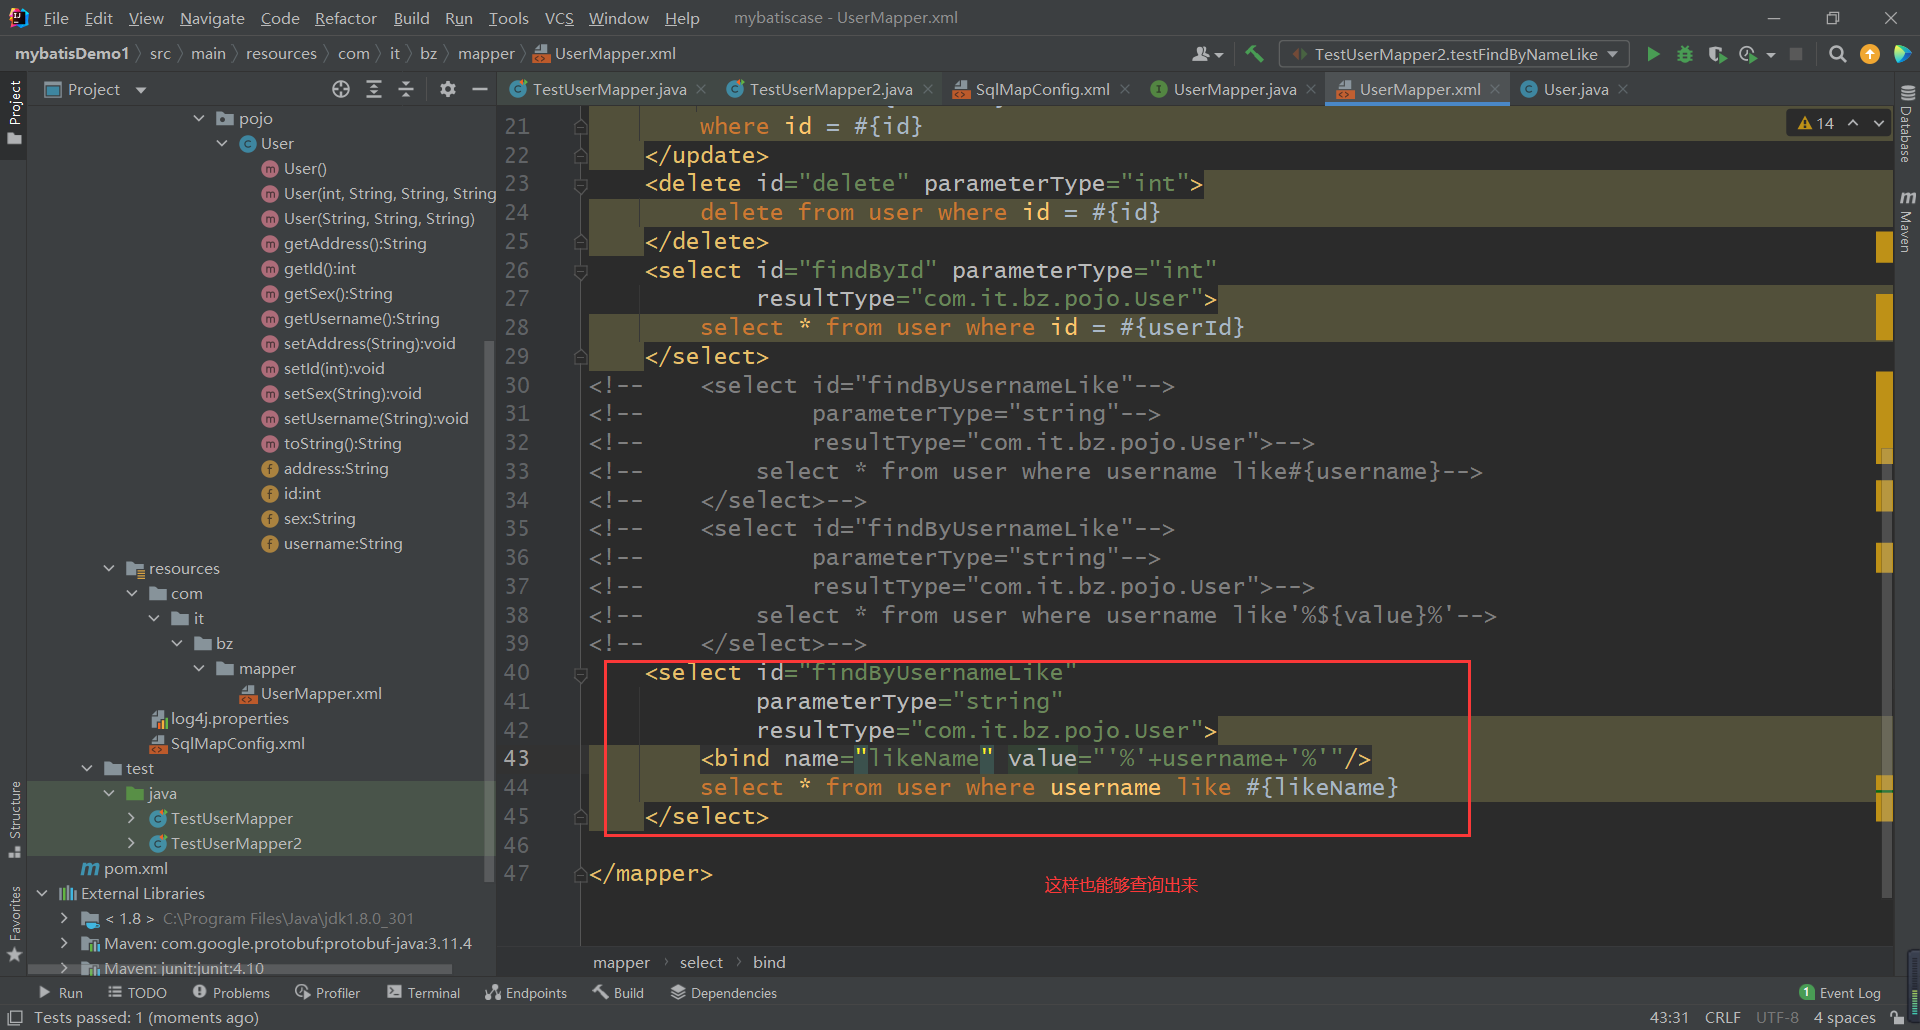Click the locate target icon in Project panel
1920x1030 pixels.
pyautogui.click(x=341, y=90)
